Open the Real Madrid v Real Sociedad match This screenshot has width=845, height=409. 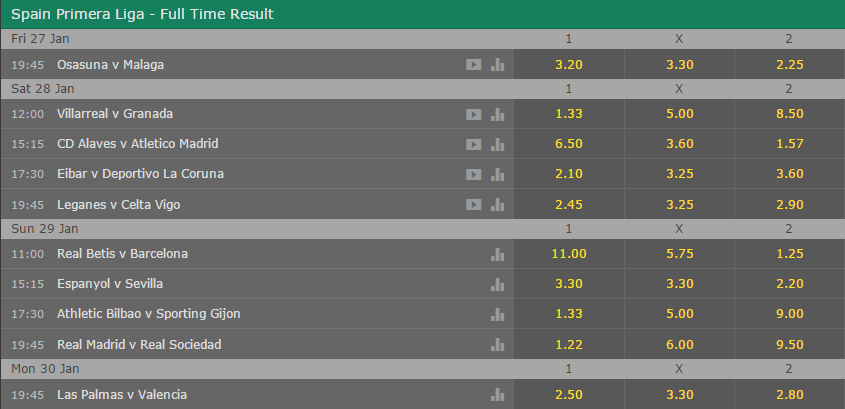click(x=139, y=344)
